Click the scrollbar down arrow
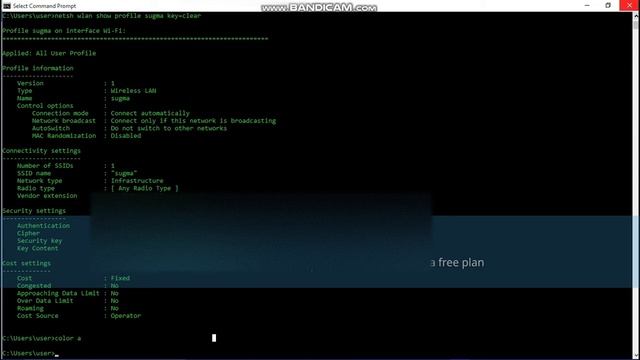640x360 pixels. click(x=636, y=356)
